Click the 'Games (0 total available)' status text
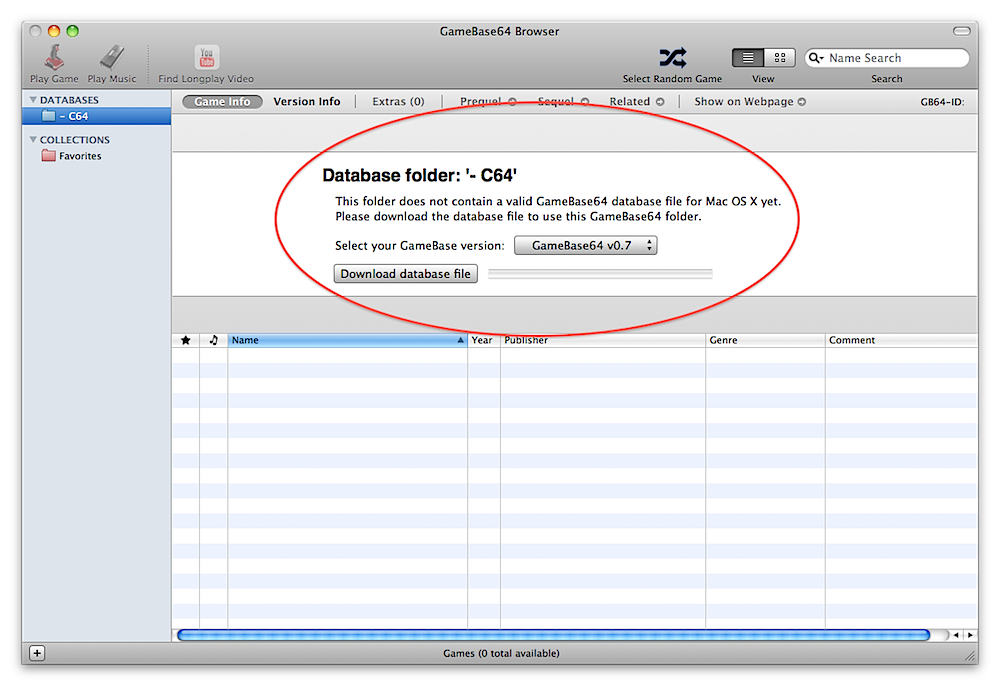The height and width of the screenshot is (686, 1000). click(x=501, y=653)
